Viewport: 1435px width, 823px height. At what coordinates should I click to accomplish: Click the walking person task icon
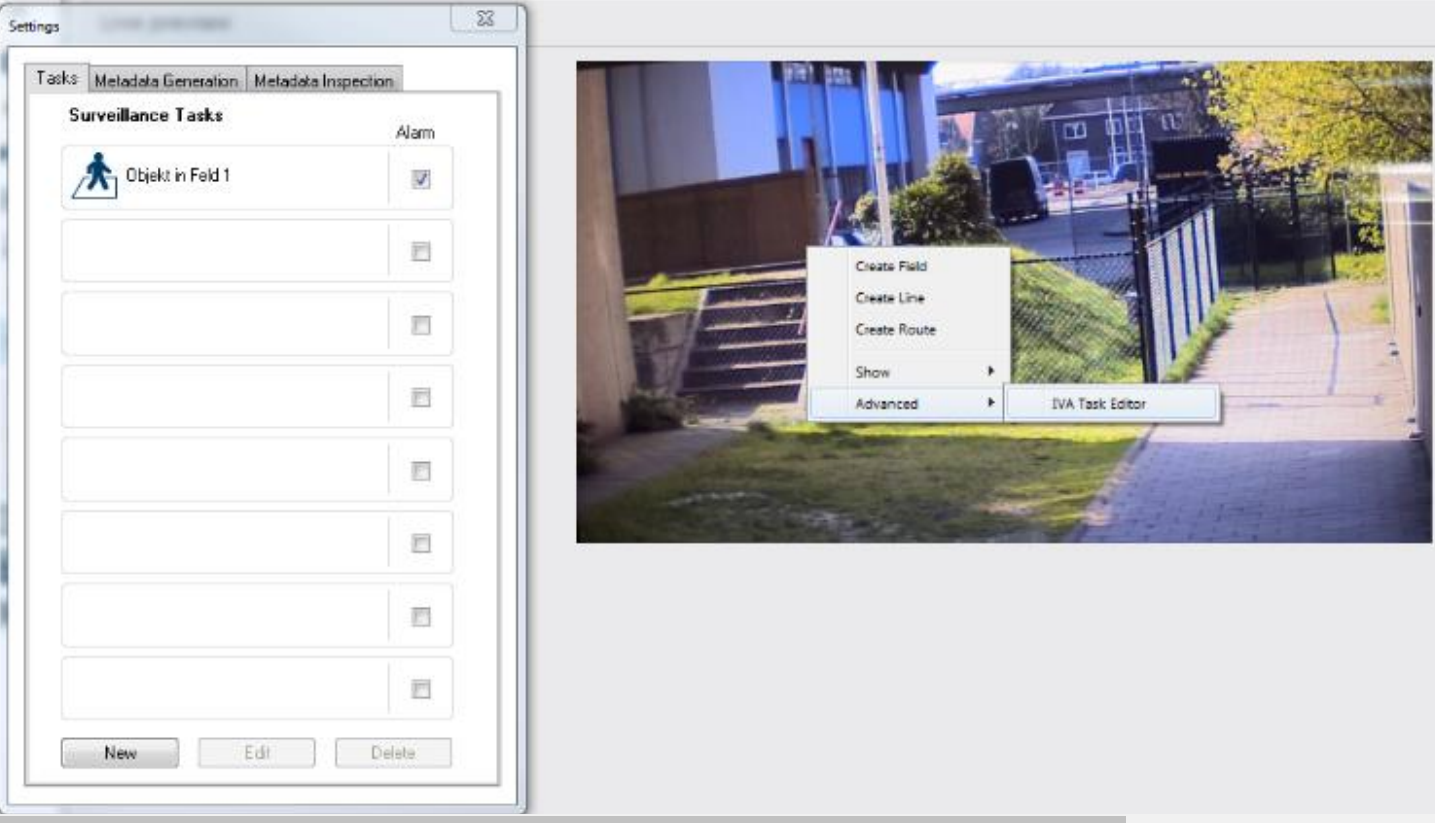(95, 177)
